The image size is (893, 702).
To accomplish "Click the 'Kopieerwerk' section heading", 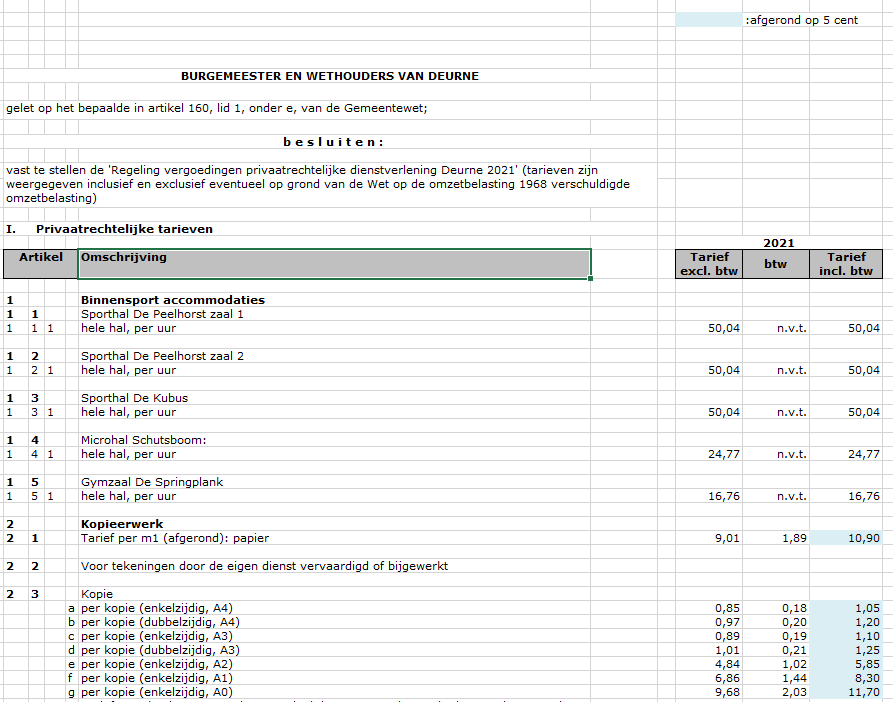I will point(121,524).
